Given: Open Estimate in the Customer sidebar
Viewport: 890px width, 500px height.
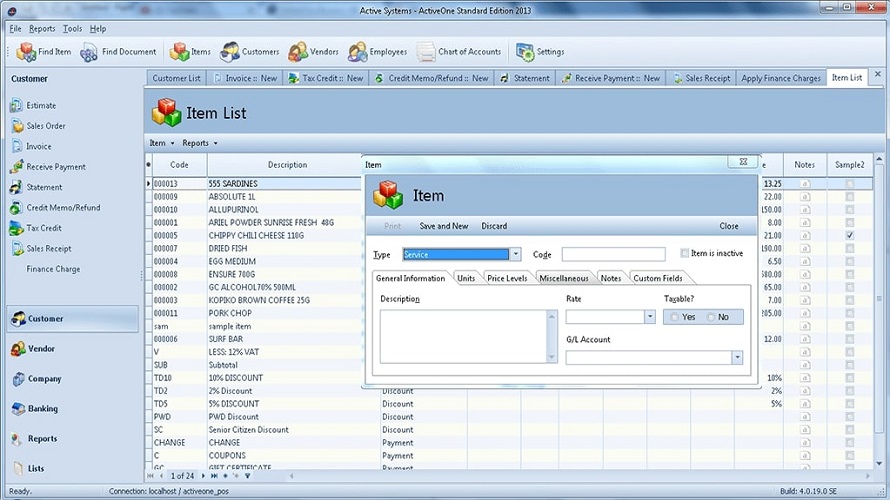Looking at the screenshot, I should pyautogui.click(x=33, y=106).
